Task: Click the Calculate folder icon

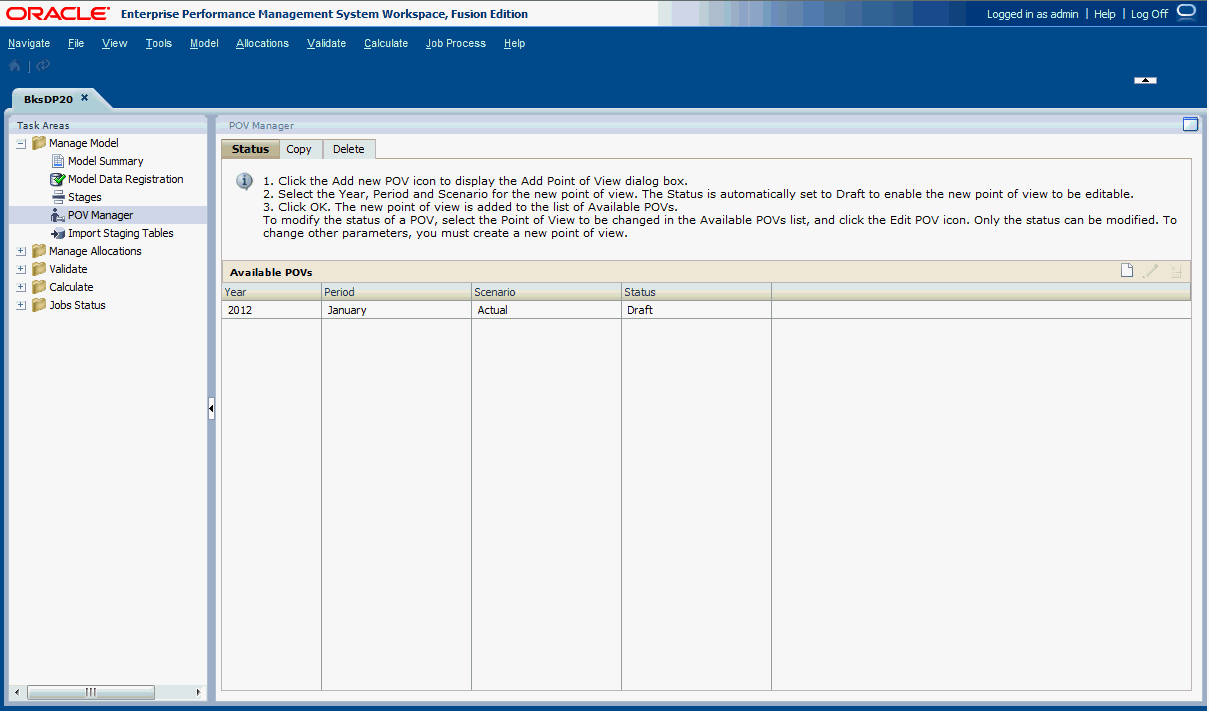Action: click(x=39, y=287)
